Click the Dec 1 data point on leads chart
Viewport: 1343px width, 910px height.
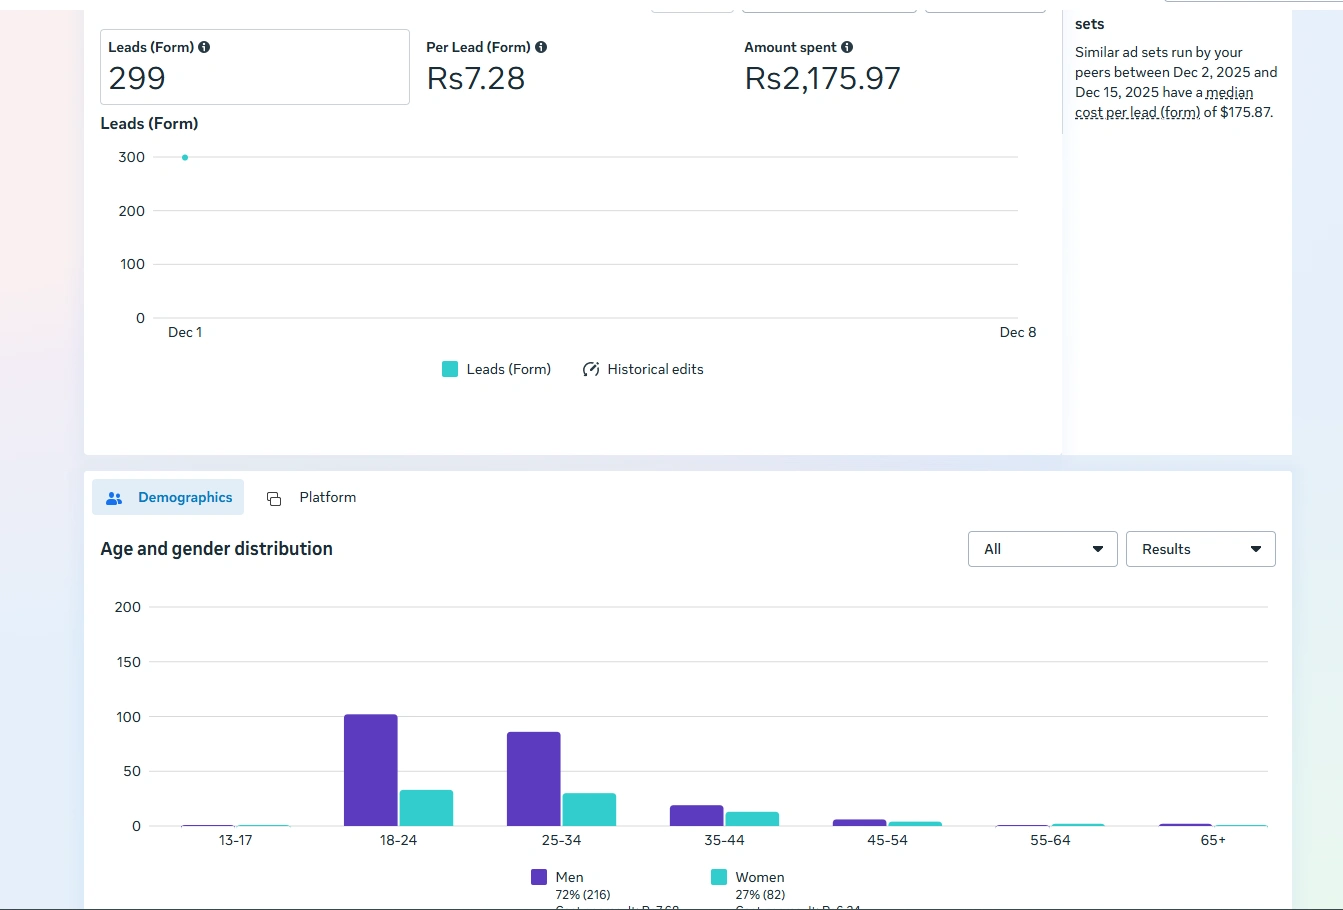click(x=185, y=157)
